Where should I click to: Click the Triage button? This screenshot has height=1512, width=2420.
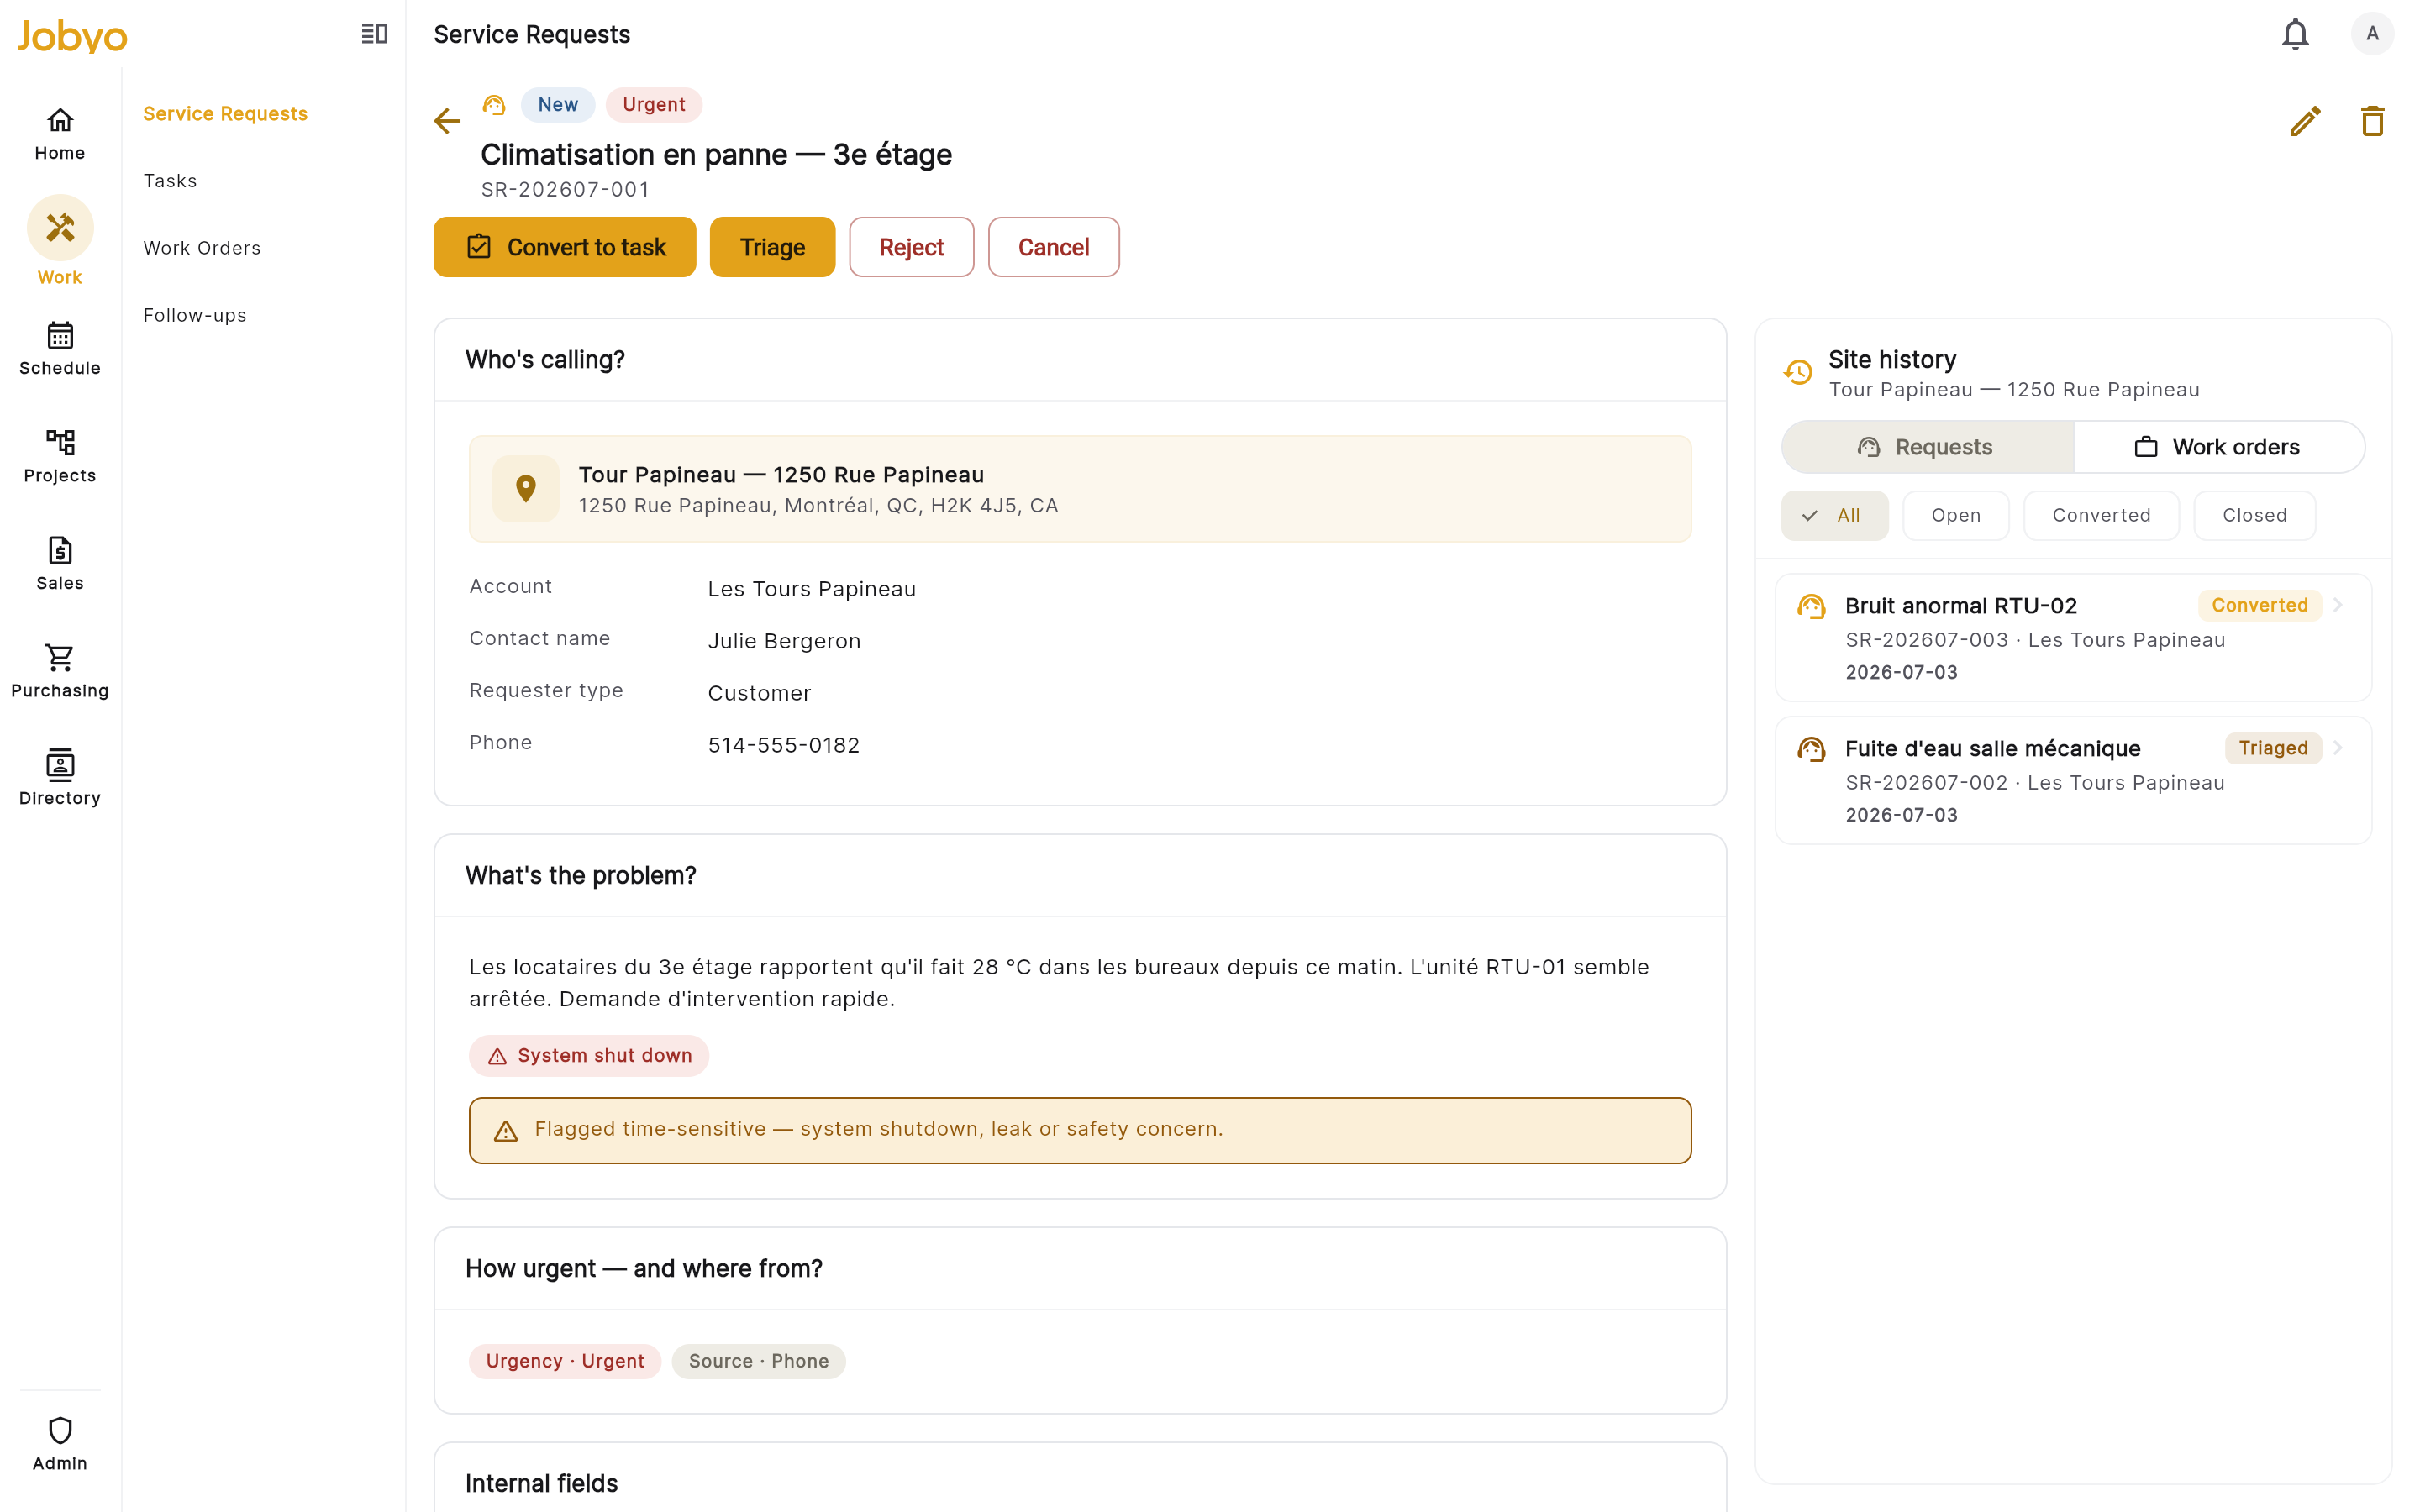coord(772,247)
